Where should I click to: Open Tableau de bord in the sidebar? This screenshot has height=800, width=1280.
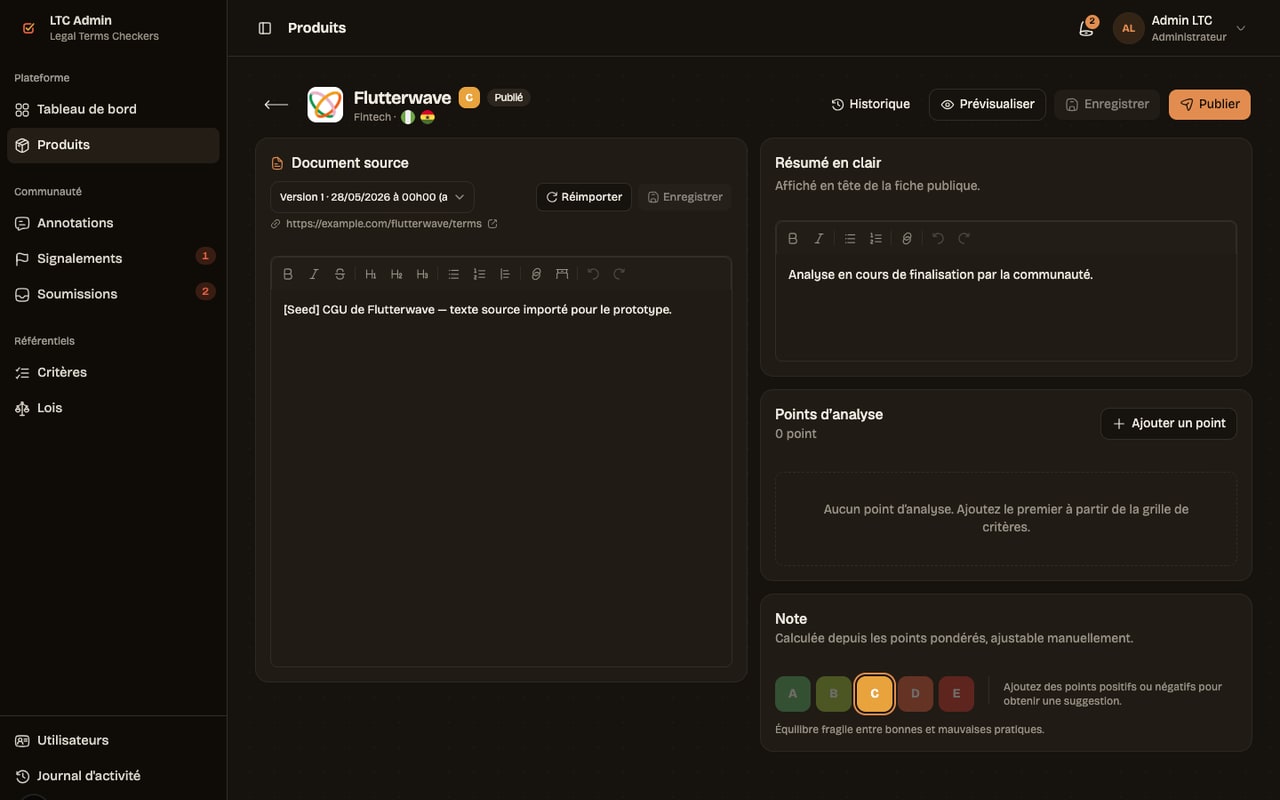coord(113,109)
